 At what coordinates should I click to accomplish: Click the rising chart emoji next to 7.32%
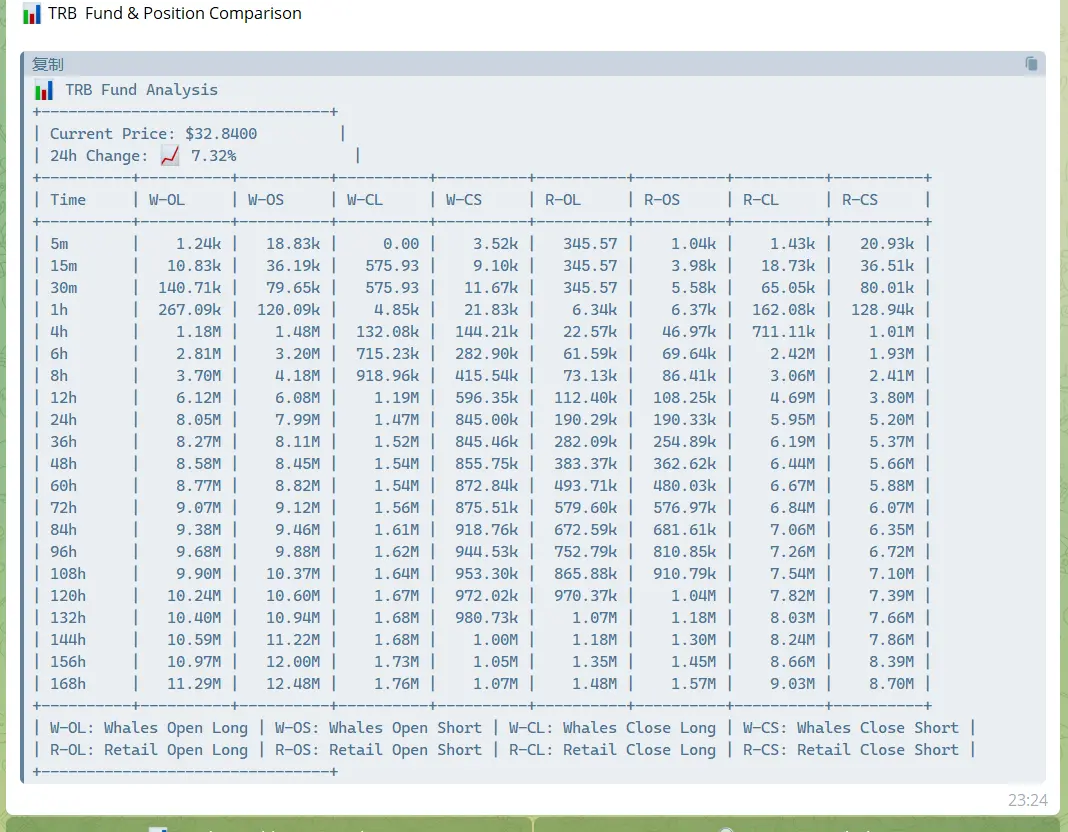click(x=170, y=156)
